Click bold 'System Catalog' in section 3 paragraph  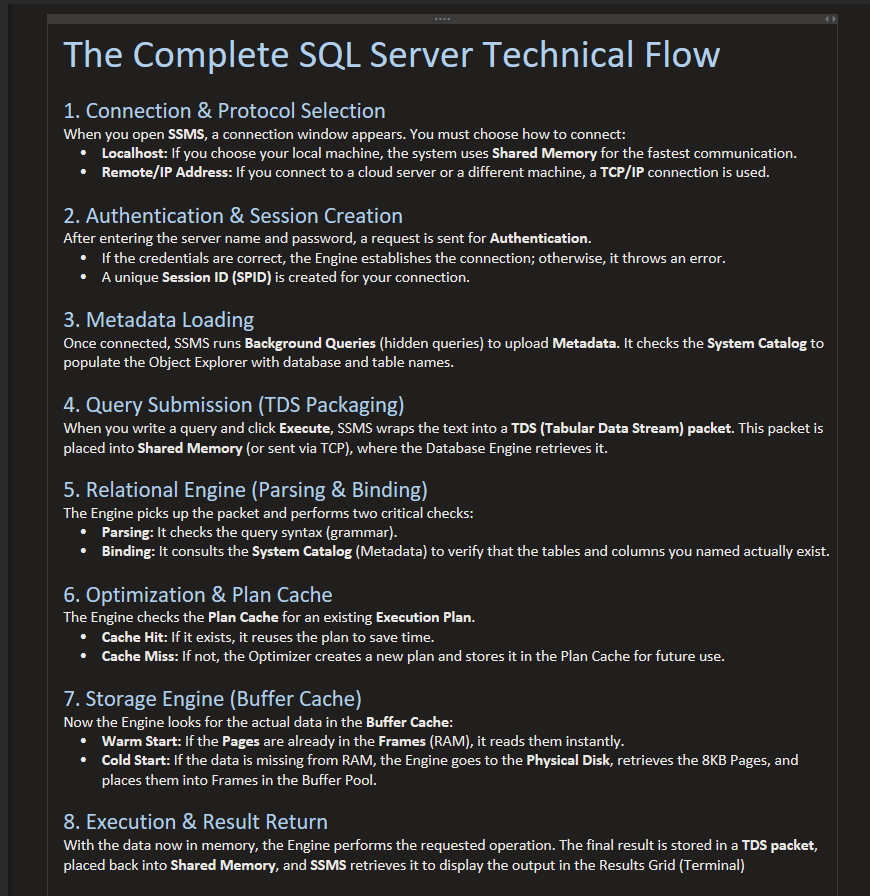pyautogui.click(x=757, y=343)
